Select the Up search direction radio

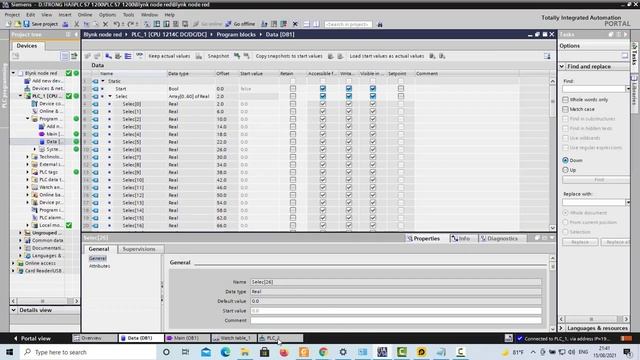tap(565, 170)
